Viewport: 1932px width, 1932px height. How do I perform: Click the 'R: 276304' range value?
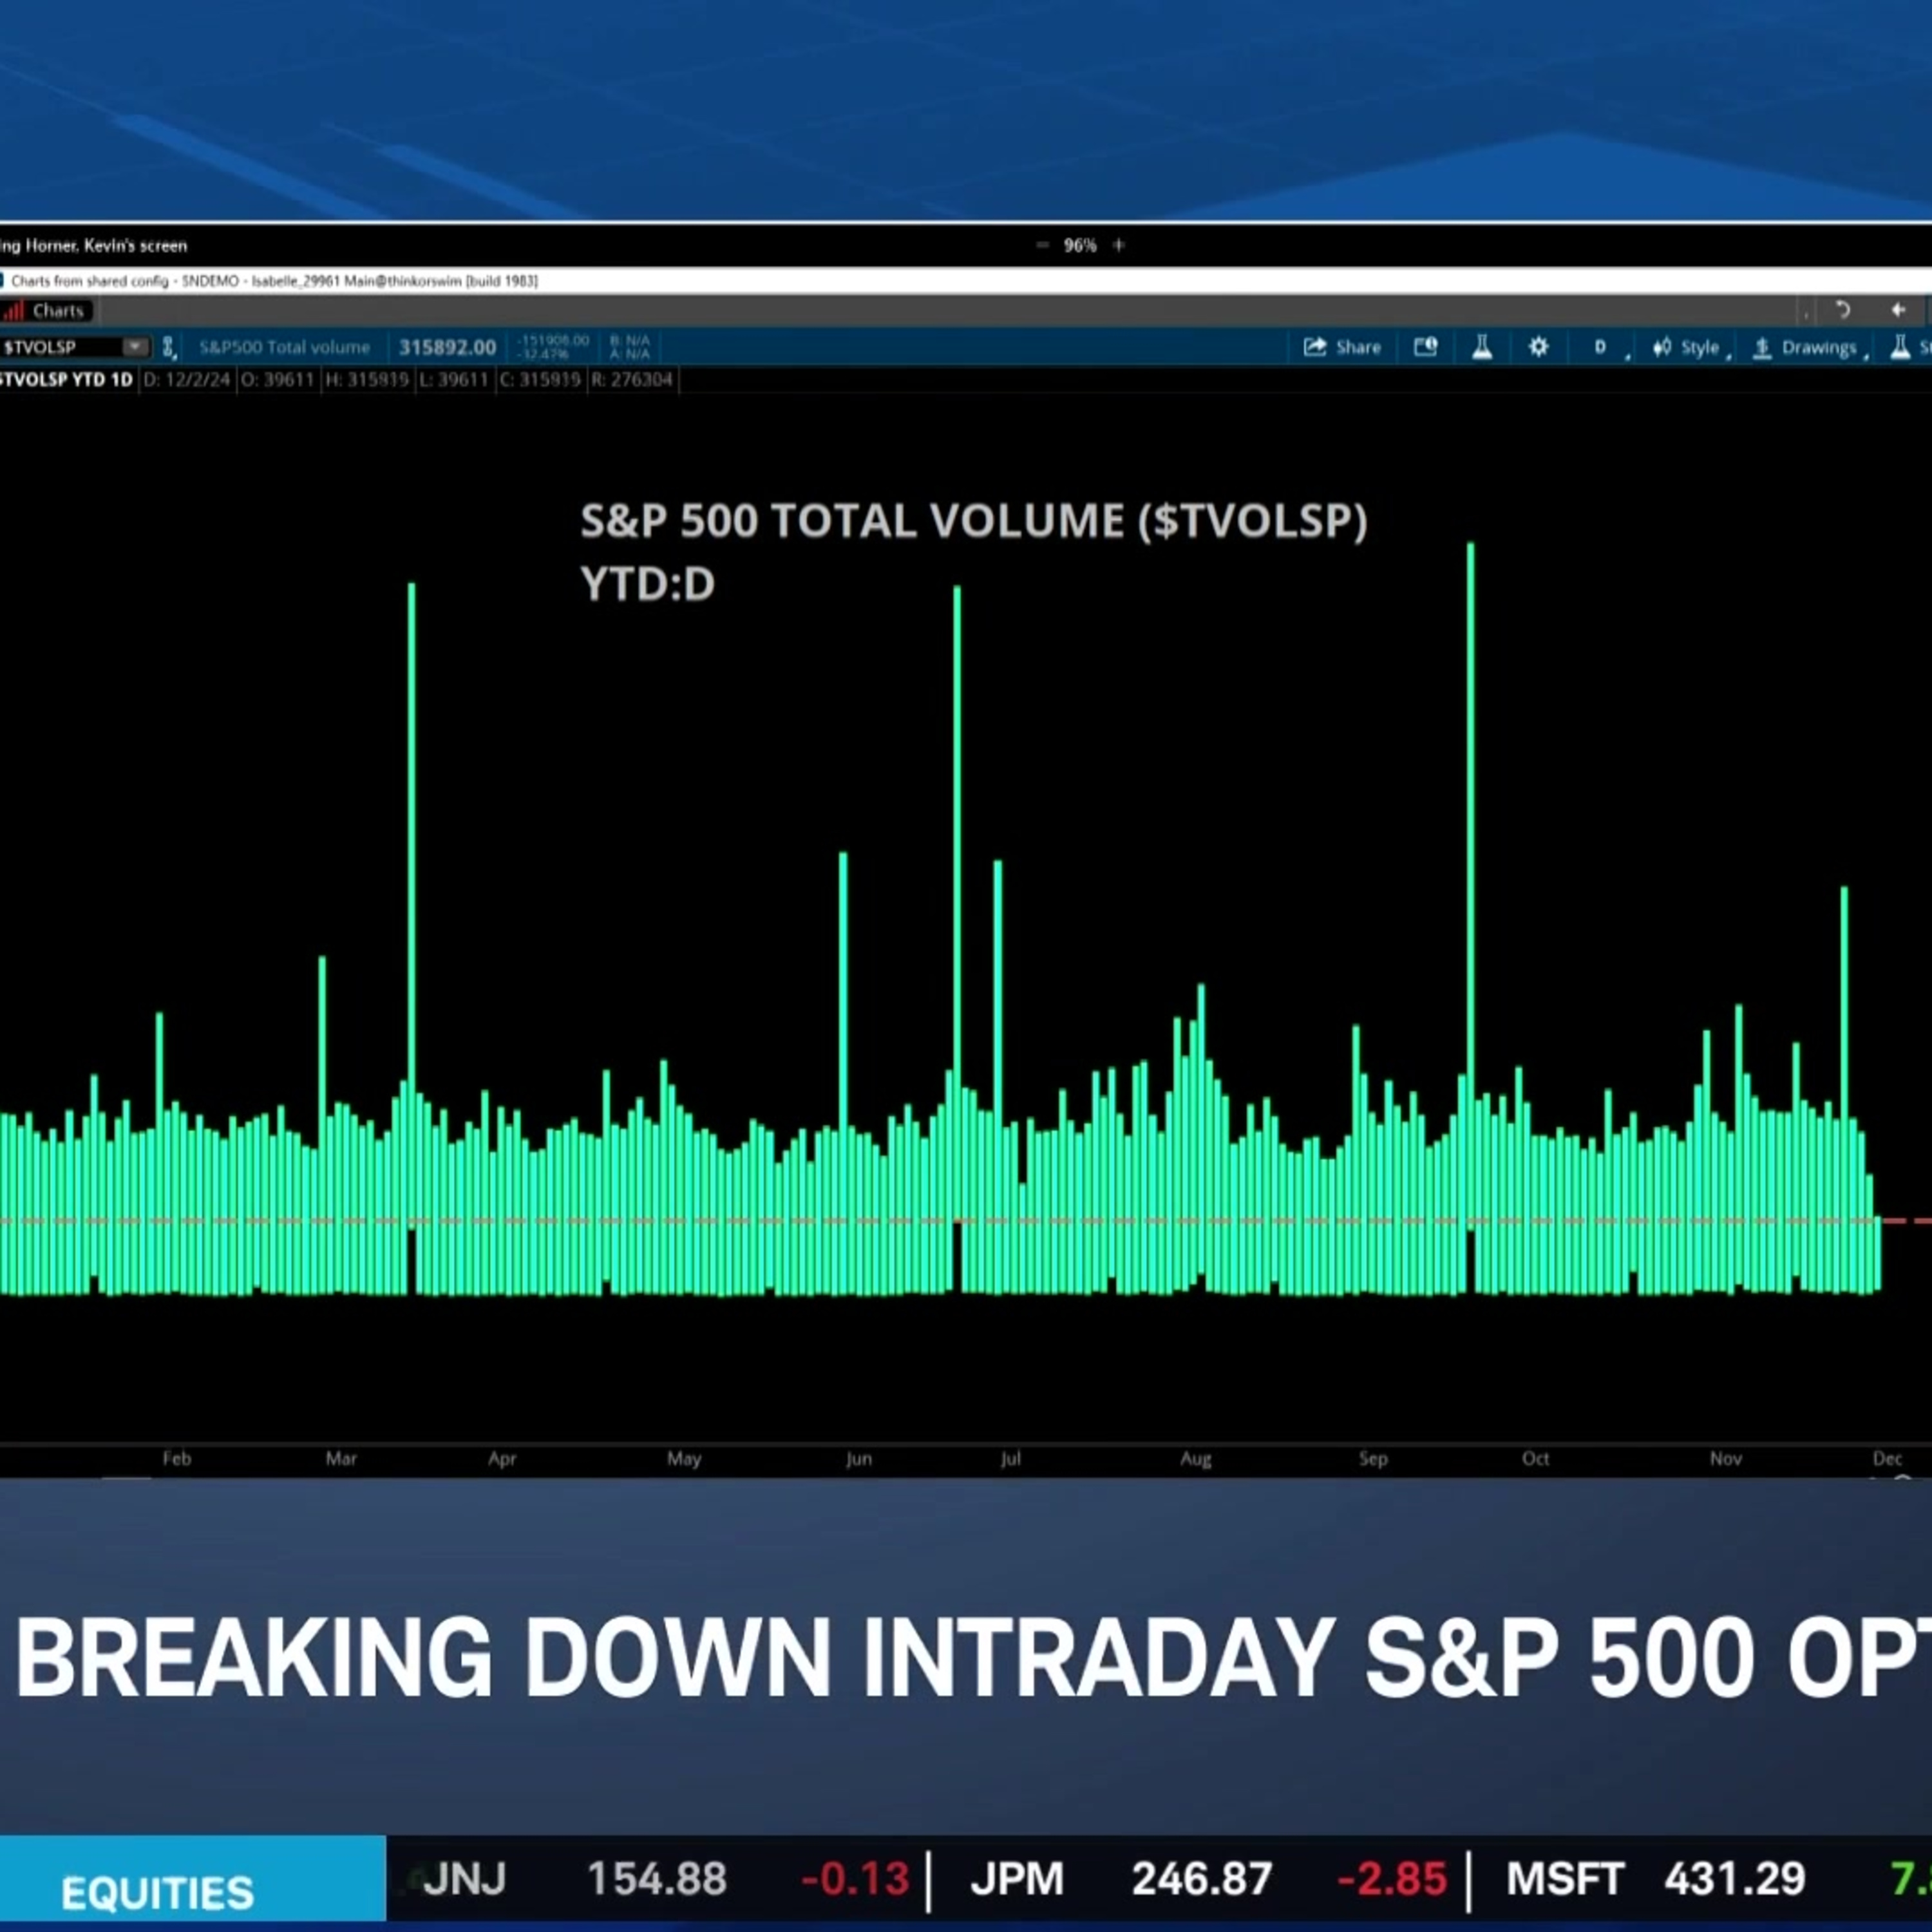pos(632,380)
